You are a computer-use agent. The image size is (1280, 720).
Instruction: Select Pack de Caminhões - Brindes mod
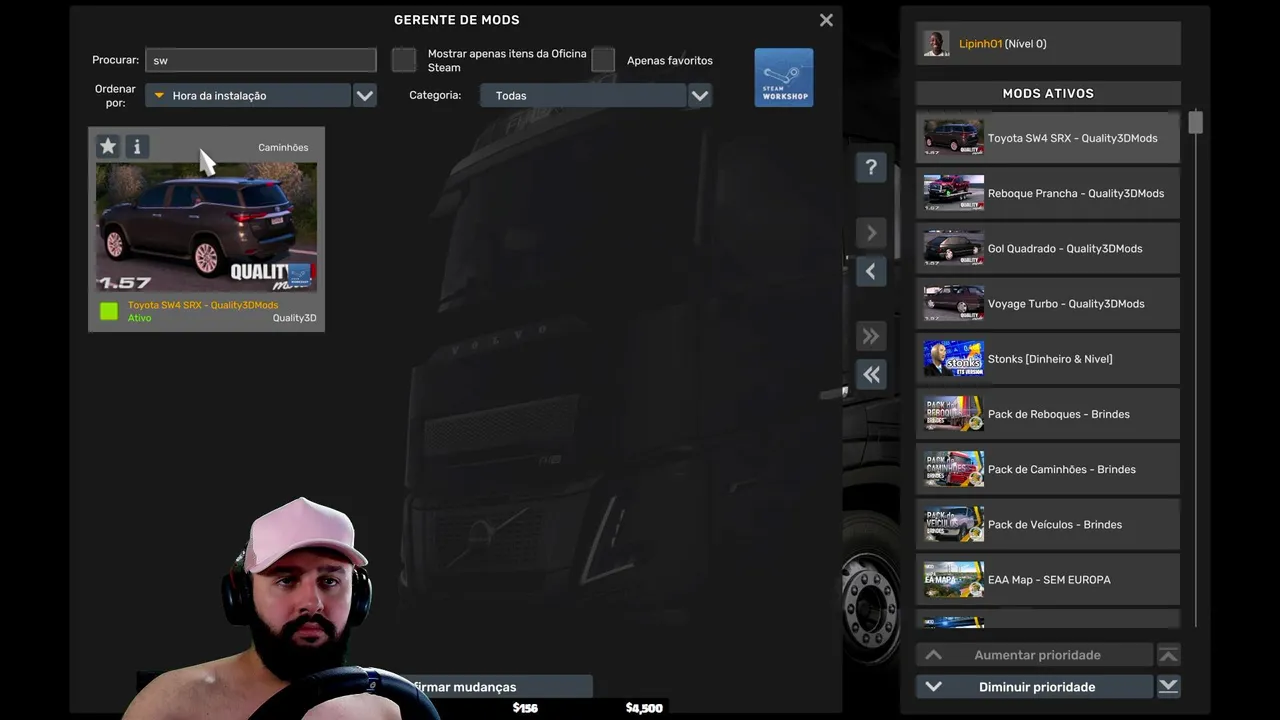[x=1048, y=469]
